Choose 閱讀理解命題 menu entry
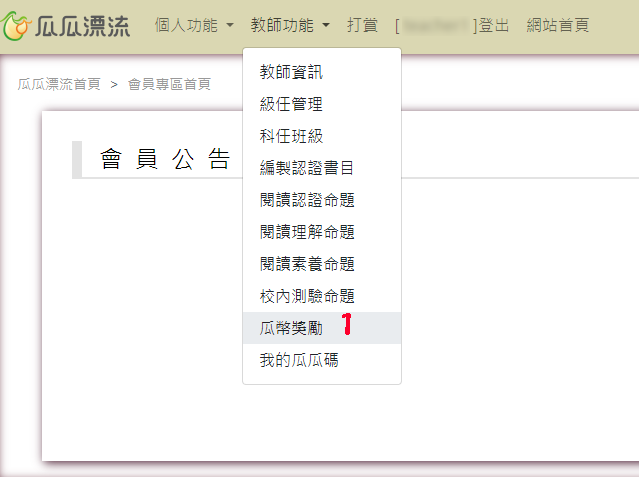639x477 pixels. pos(322,232)
